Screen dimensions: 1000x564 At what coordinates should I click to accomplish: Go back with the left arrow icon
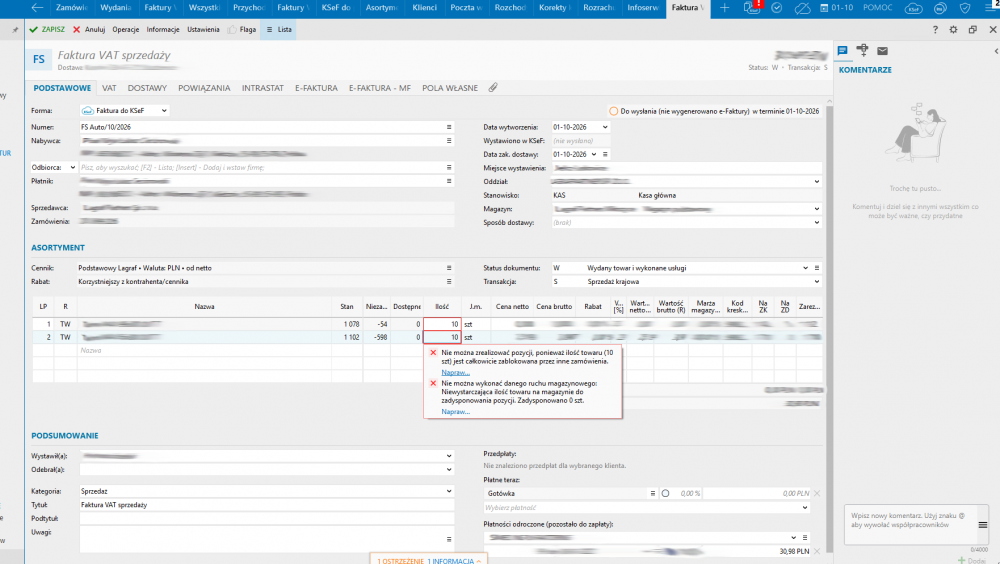click(37, 8)
